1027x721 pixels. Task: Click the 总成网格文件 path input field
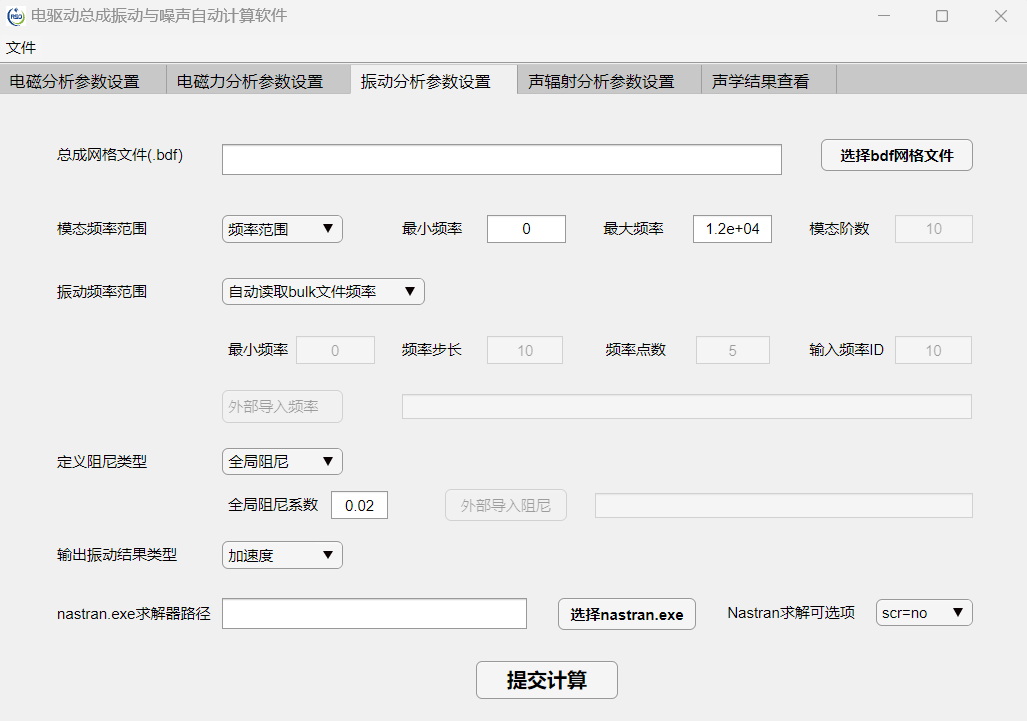[x=501, y=159]
